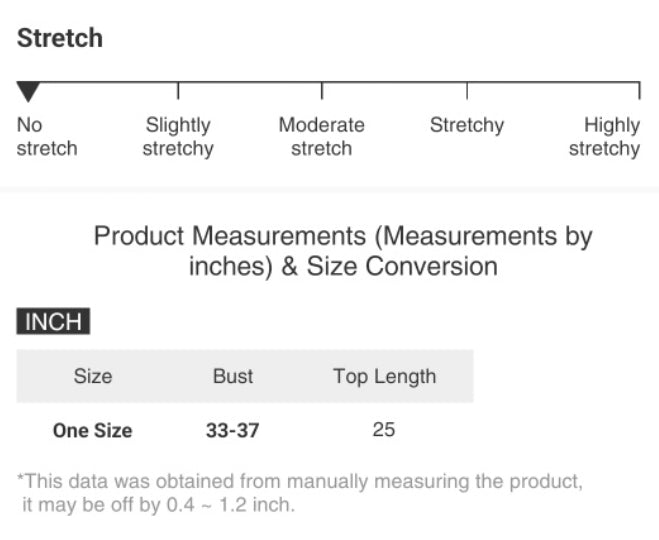This screenshot has width=659, height=540.
Task: Select the 'Stretchy' scale label
Action: tap(466, 126)
